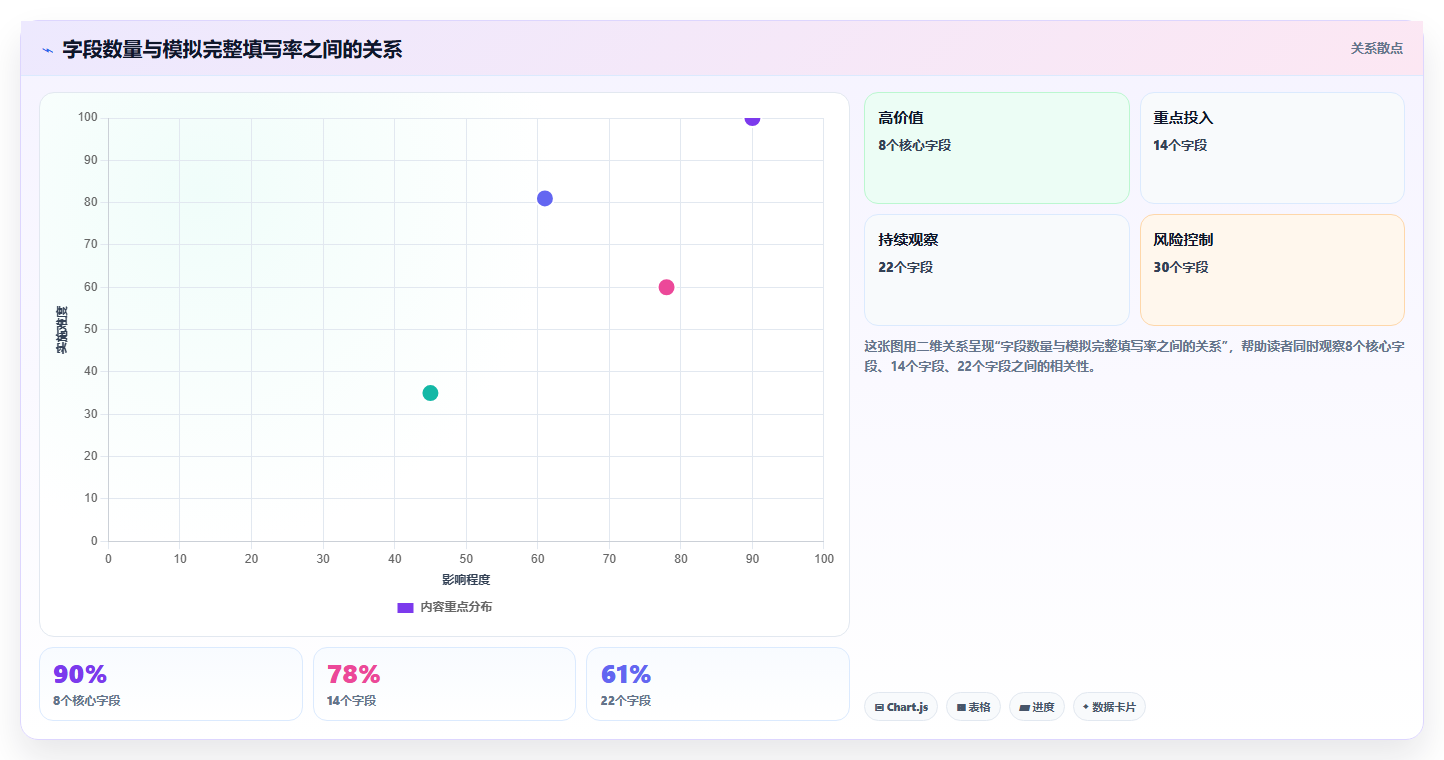Click the icon in the 进度 chip
This screenshot has height=760, width=1444.
click(1024, 707)
